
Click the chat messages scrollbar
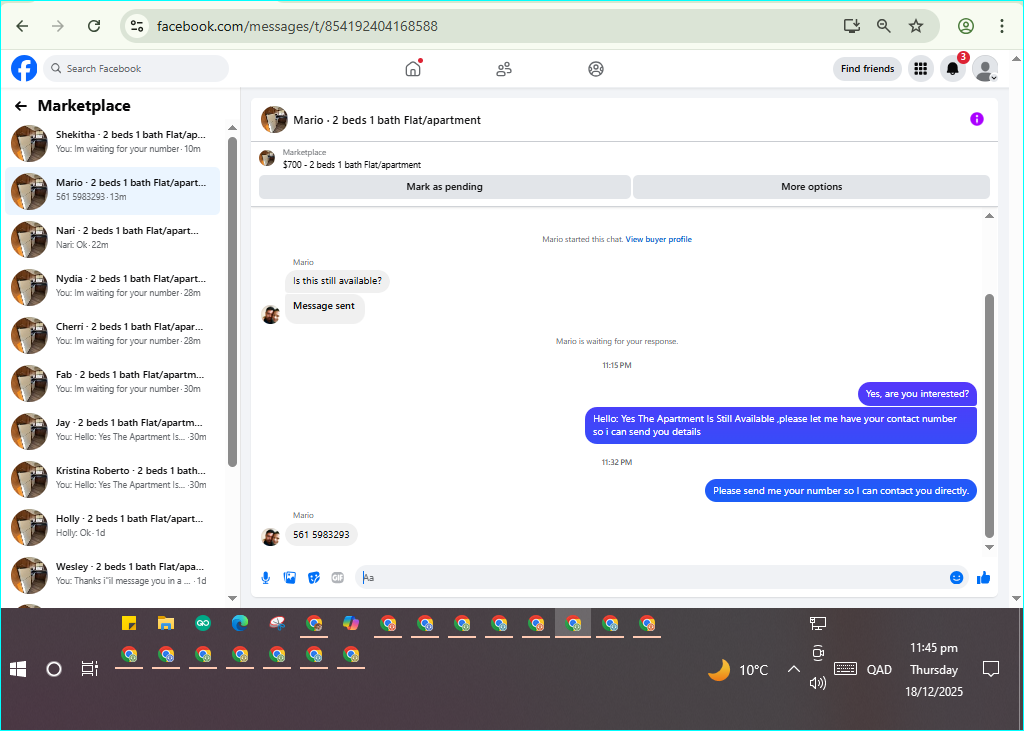click(x=989, y=415)
